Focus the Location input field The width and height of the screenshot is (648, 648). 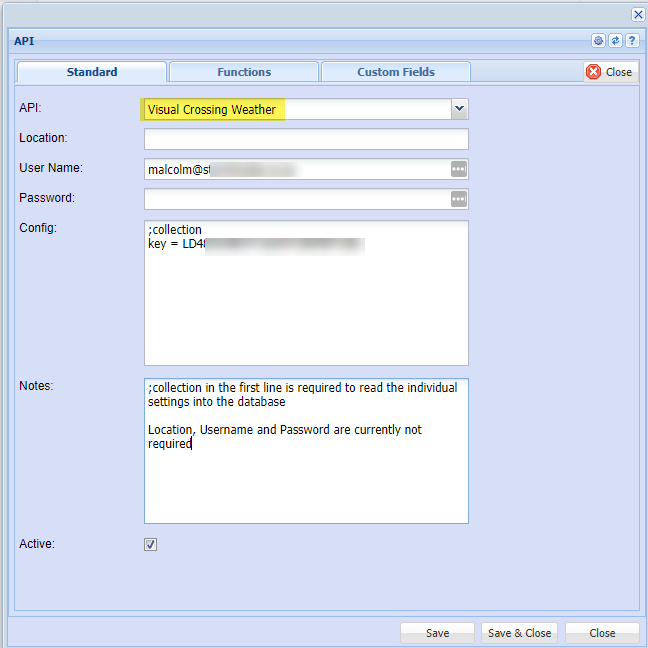tap(306, 139)
